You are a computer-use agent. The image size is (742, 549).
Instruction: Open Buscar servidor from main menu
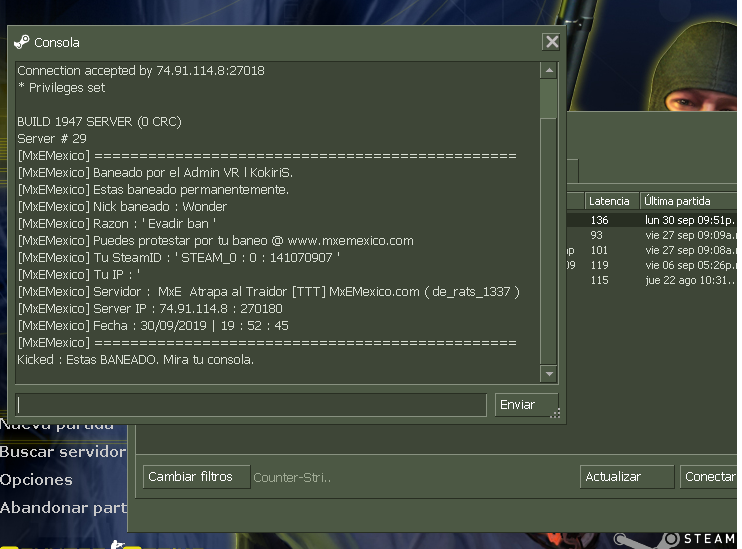pos(63,452)
